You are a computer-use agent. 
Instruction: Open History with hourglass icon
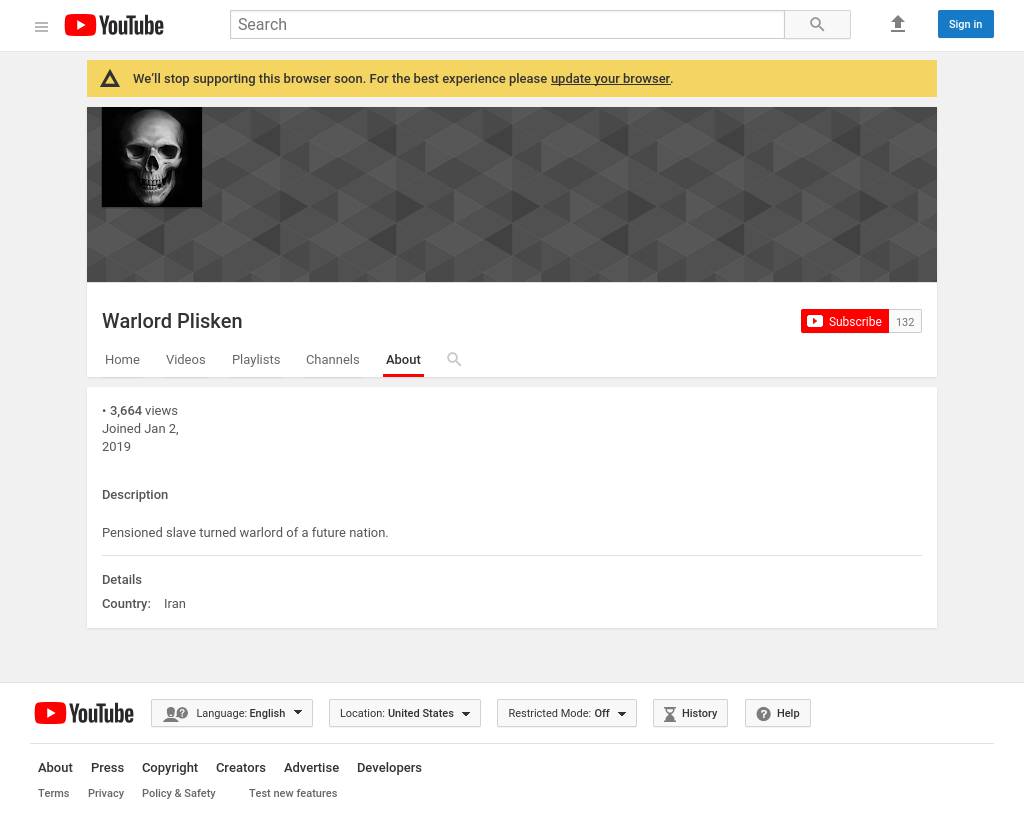(690, 713)
